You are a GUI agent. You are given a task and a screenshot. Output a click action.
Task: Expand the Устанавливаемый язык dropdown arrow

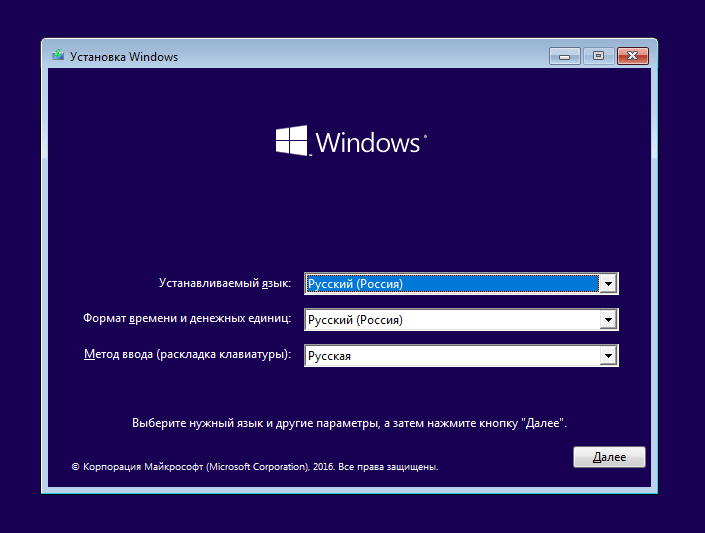coord(608,284)
